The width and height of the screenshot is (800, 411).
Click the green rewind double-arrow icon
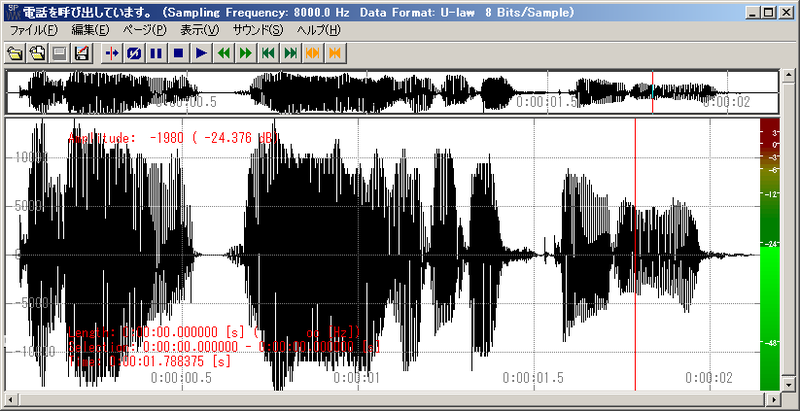point(223,52)
